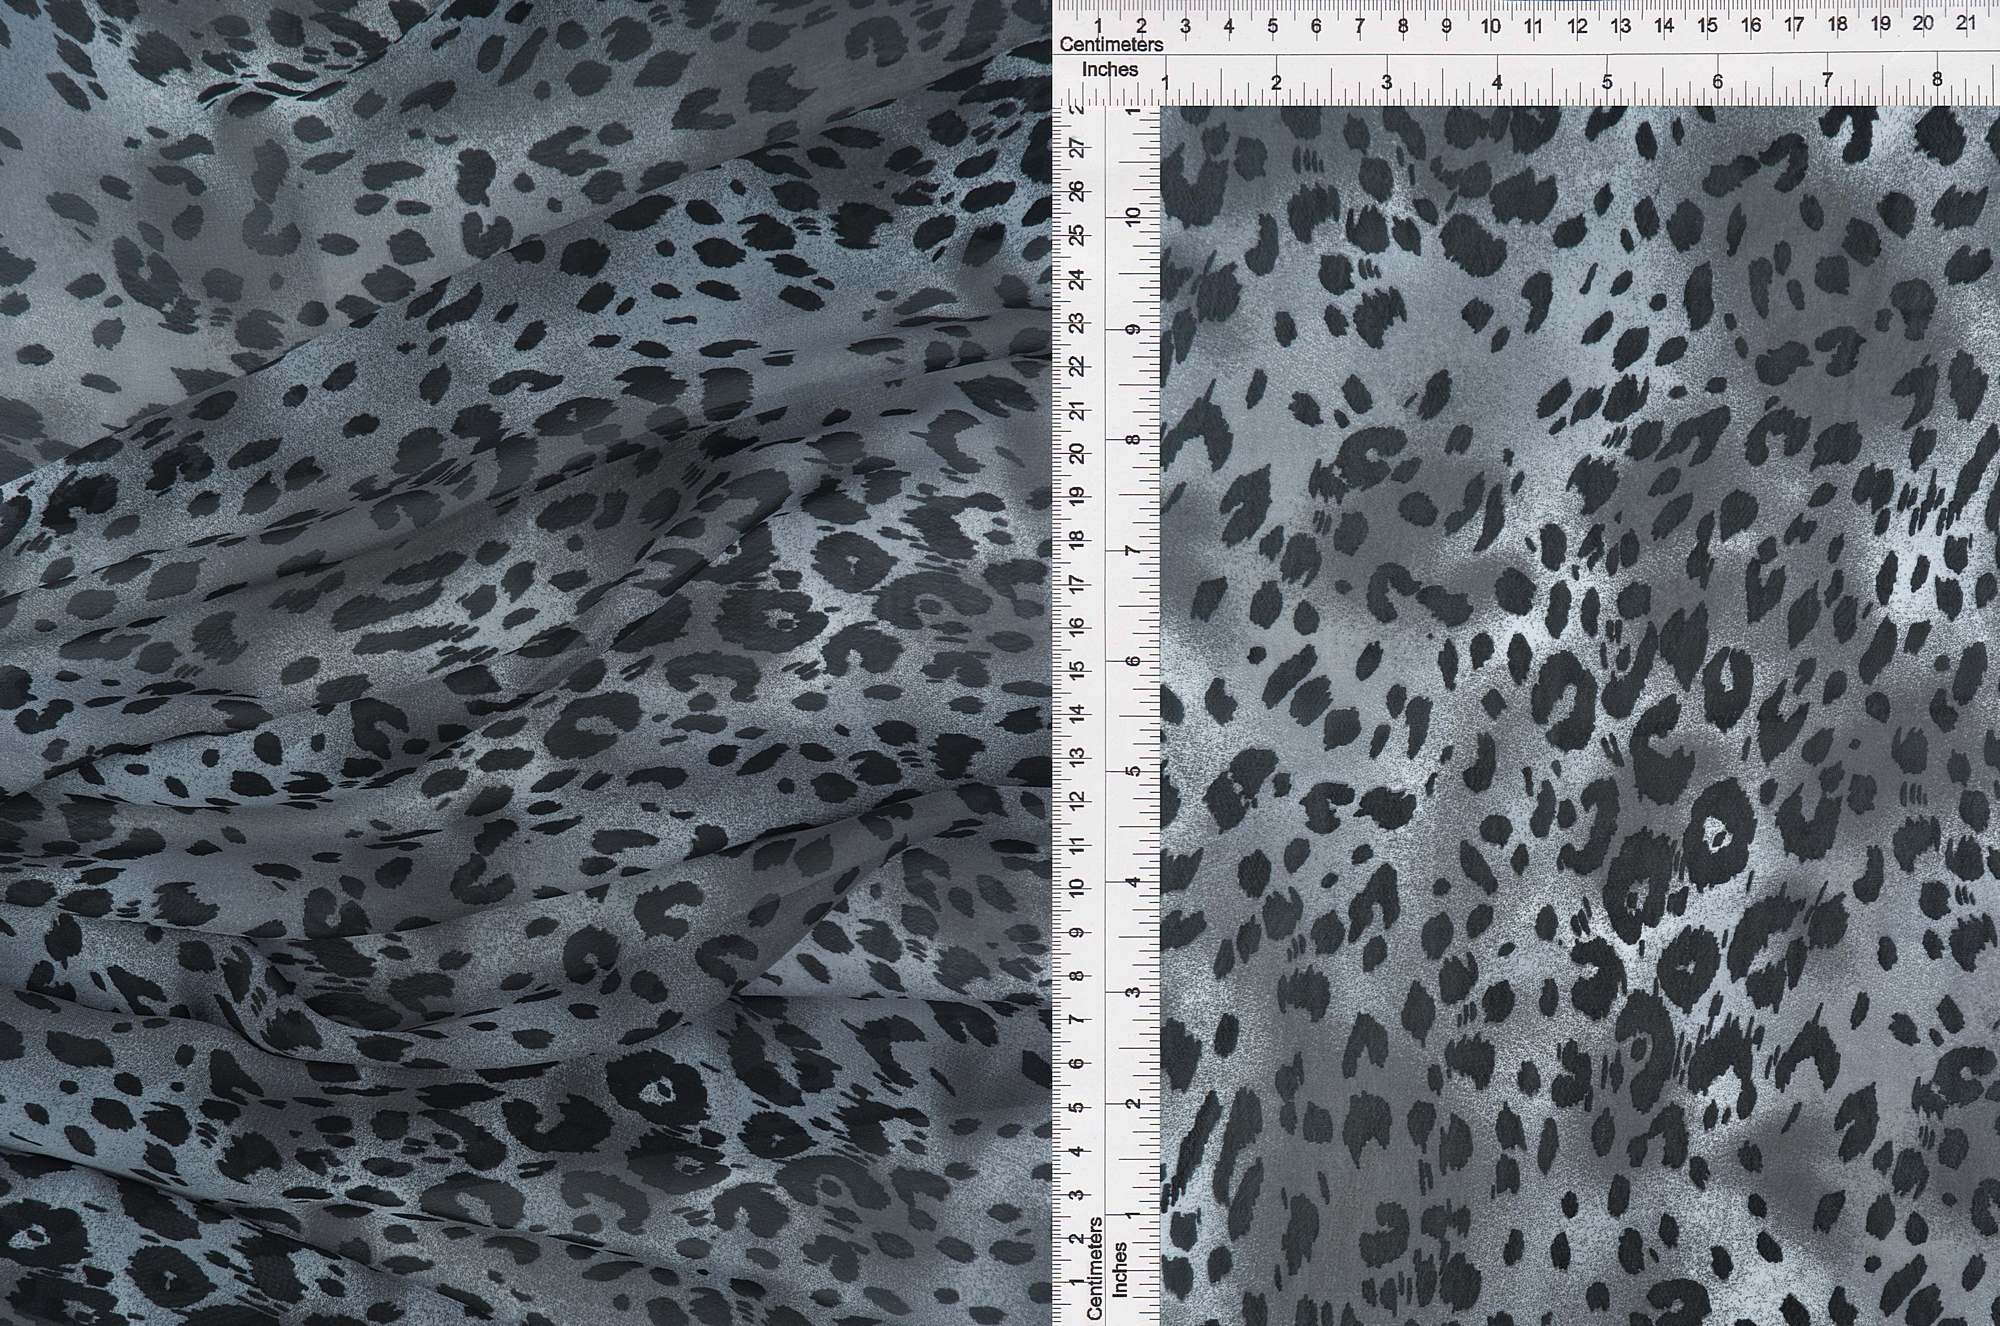Click the number 27 on the vertical centimeter ruler

1077,148
